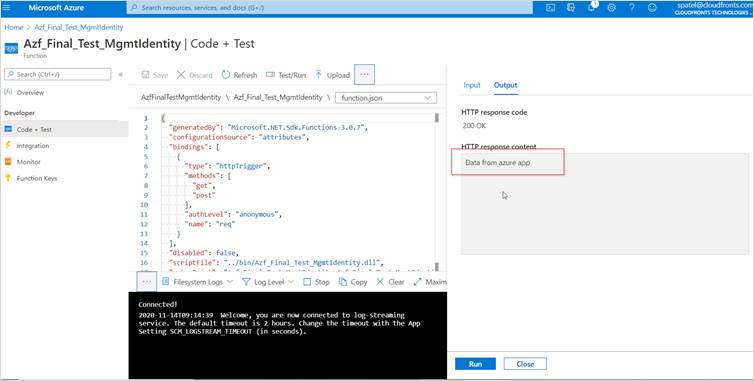754x381 pixels.
Task: Open Azf_Final_Test_MgmtIdentity breadcrumb link
Action: tap(78, 27)
